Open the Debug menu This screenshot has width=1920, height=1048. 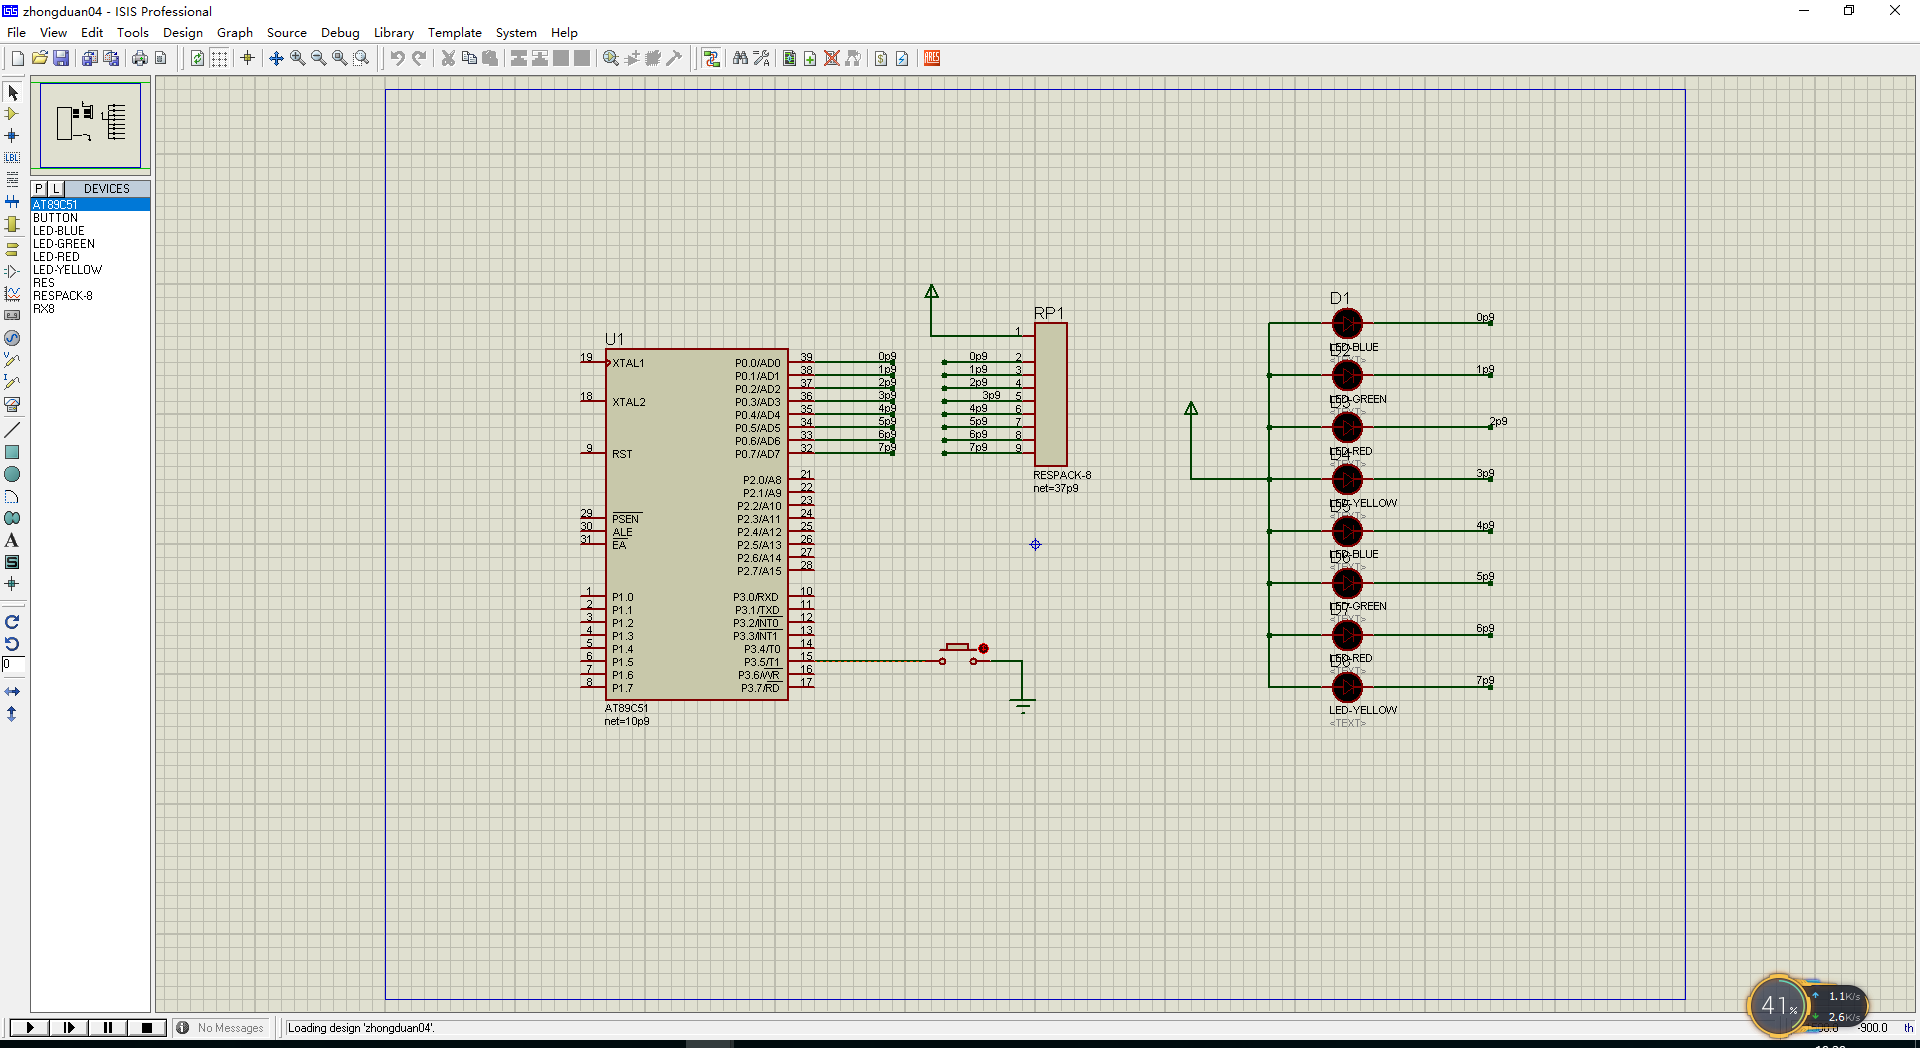coord(340,32)
